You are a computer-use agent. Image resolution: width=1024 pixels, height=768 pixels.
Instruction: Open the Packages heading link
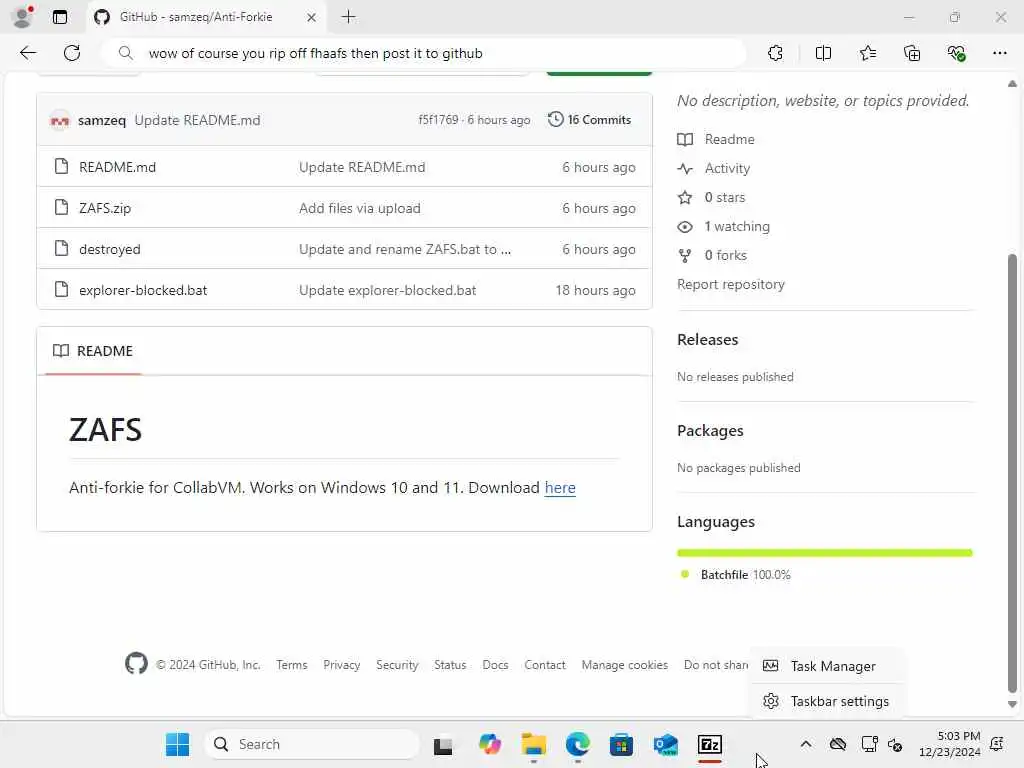point(710,431)
